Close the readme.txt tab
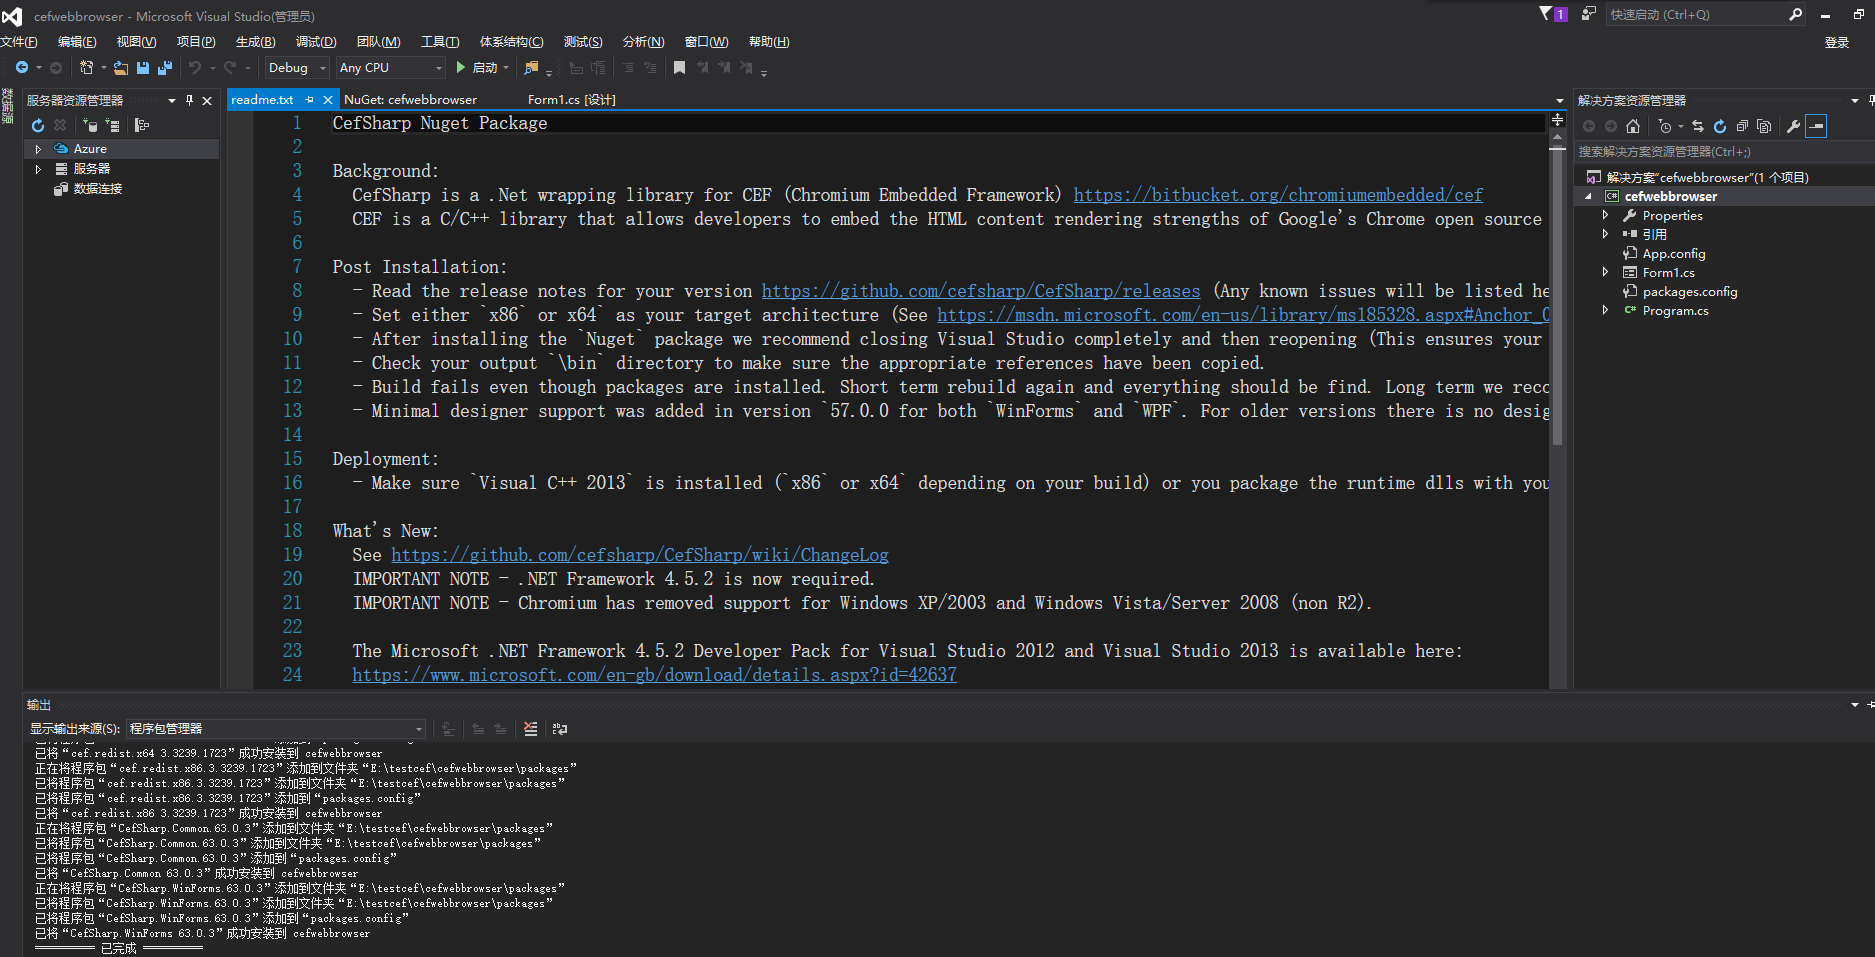 click(327, 100)
